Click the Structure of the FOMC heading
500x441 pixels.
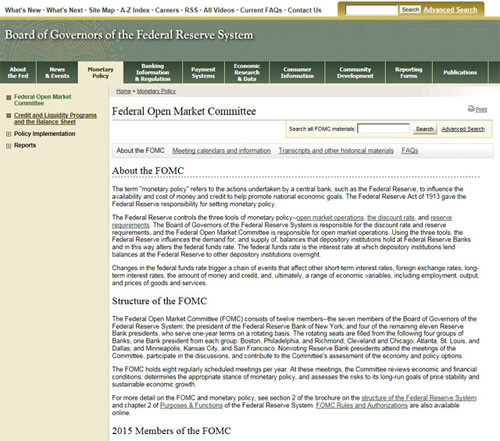(x=159, y=301)
